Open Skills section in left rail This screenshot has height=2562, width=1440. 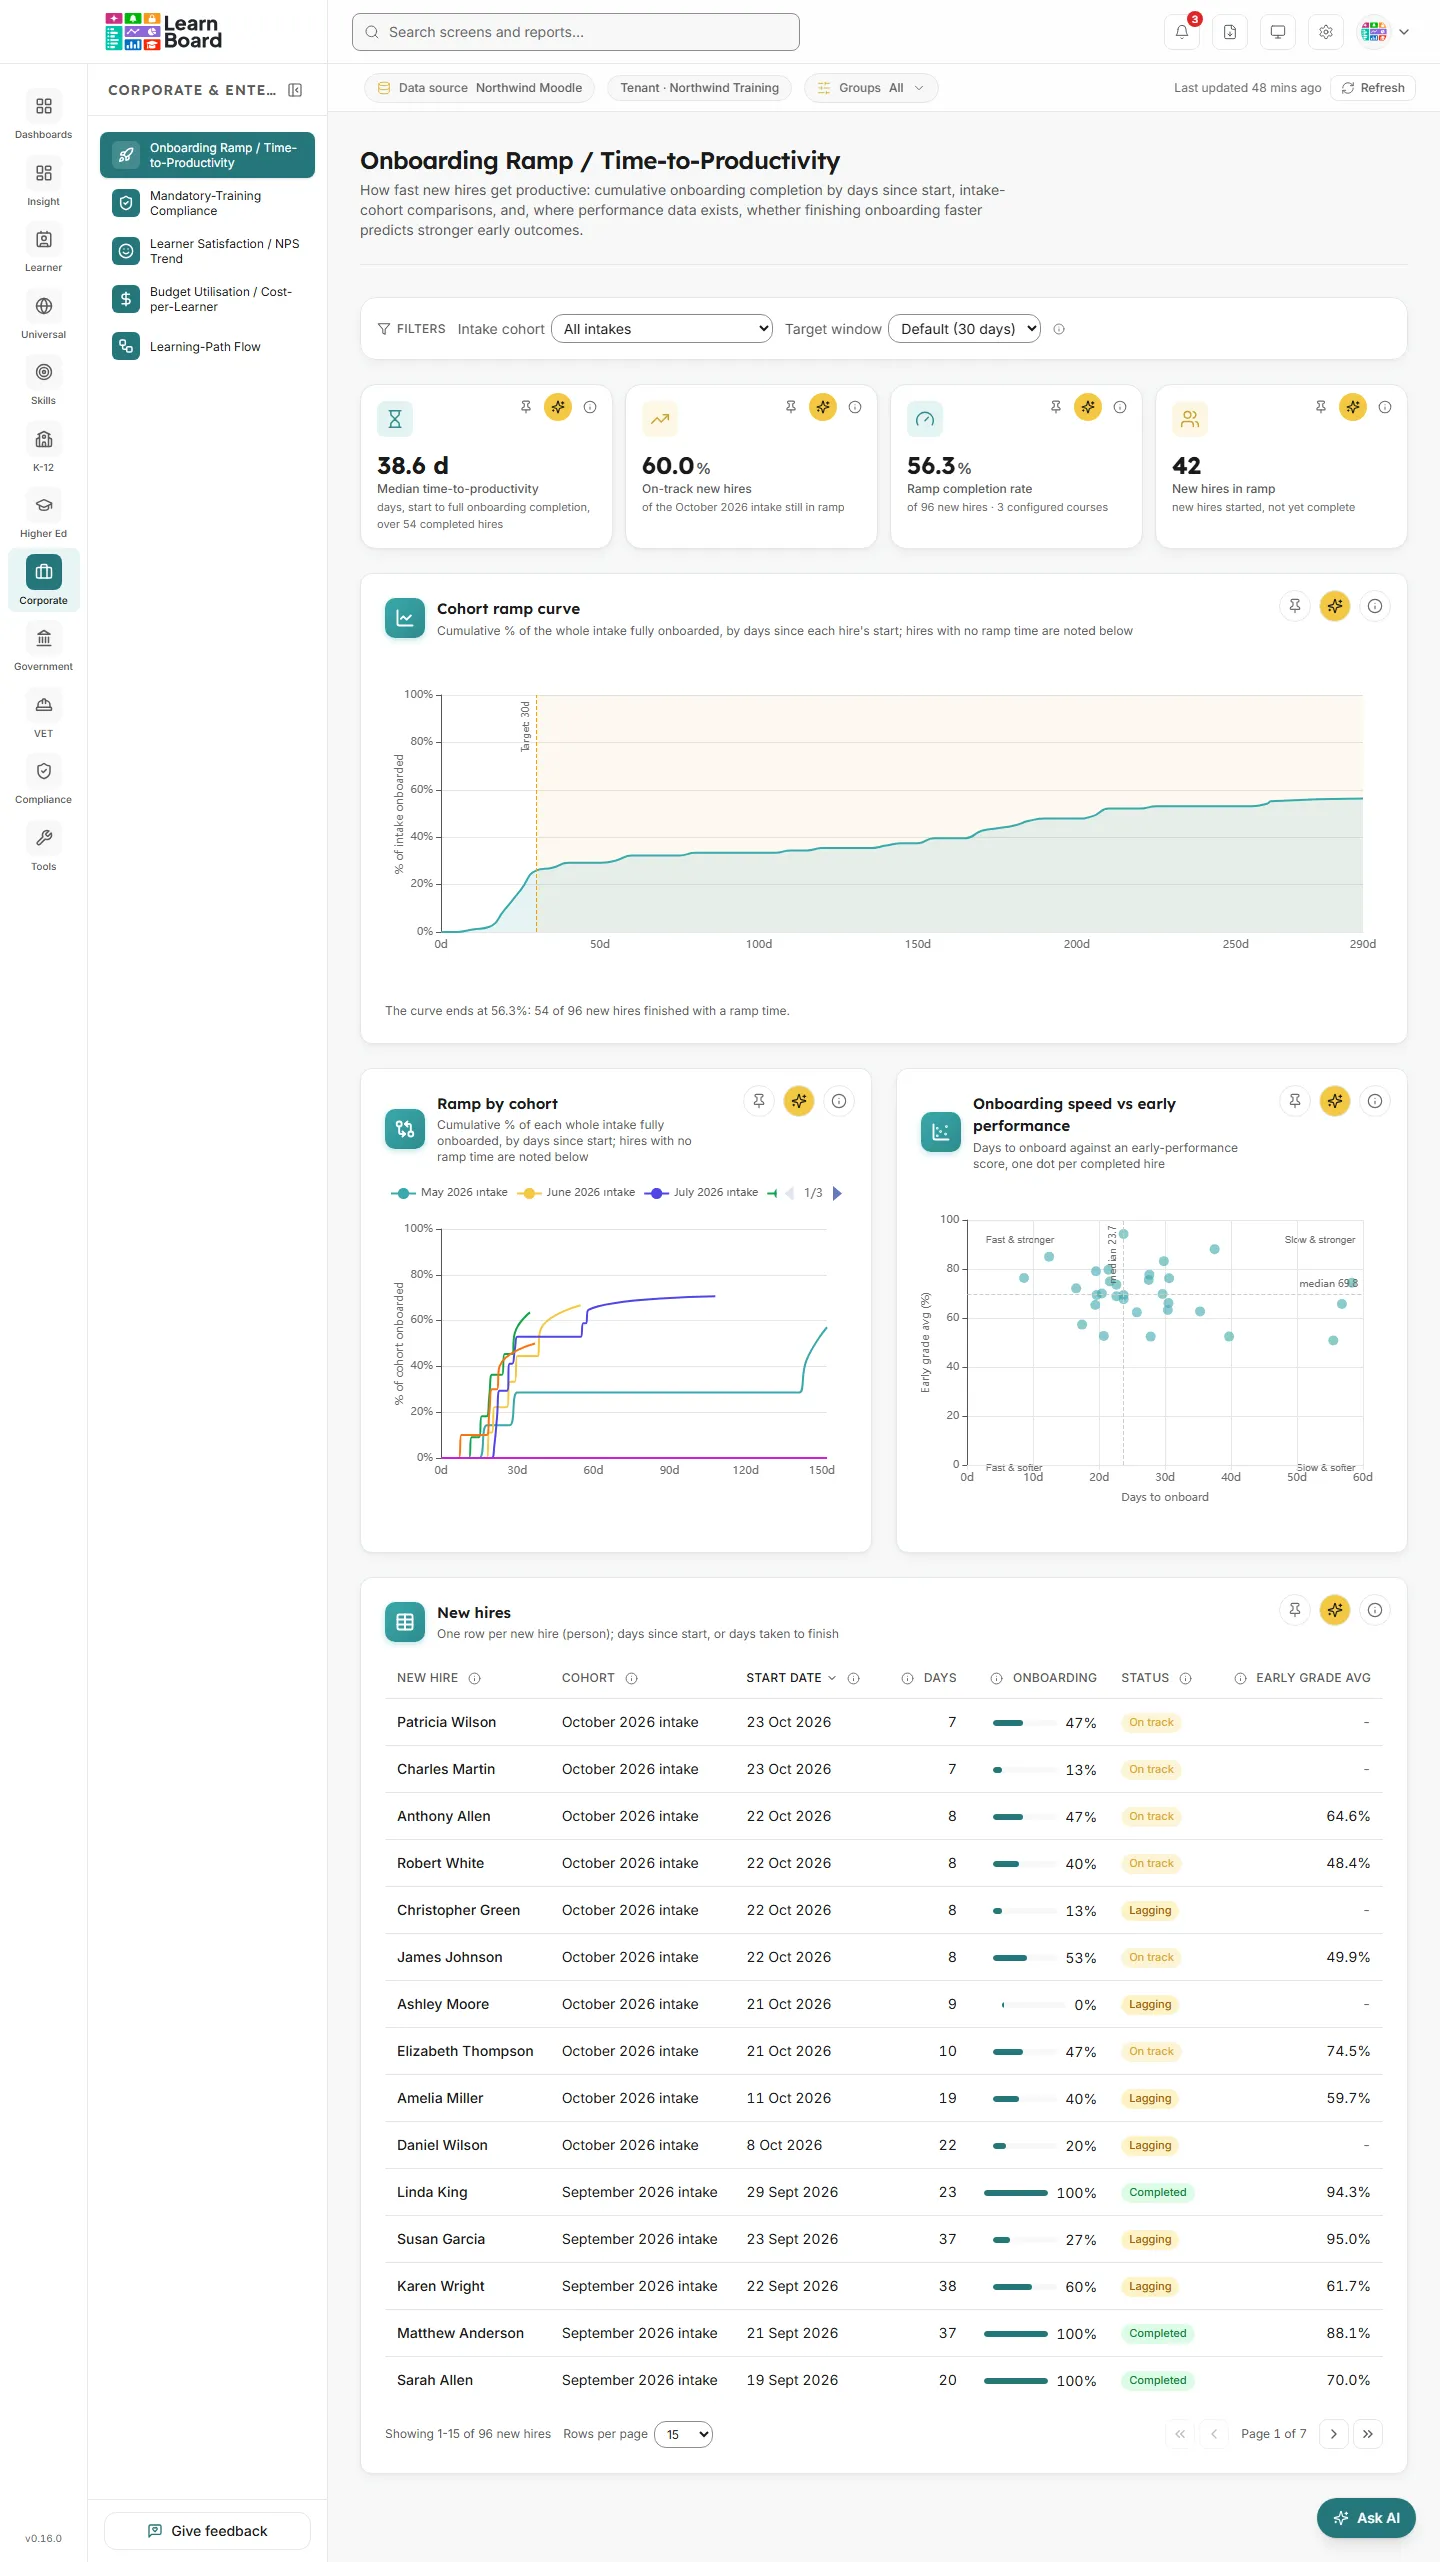pyautogui.click(x=43, y=381)
